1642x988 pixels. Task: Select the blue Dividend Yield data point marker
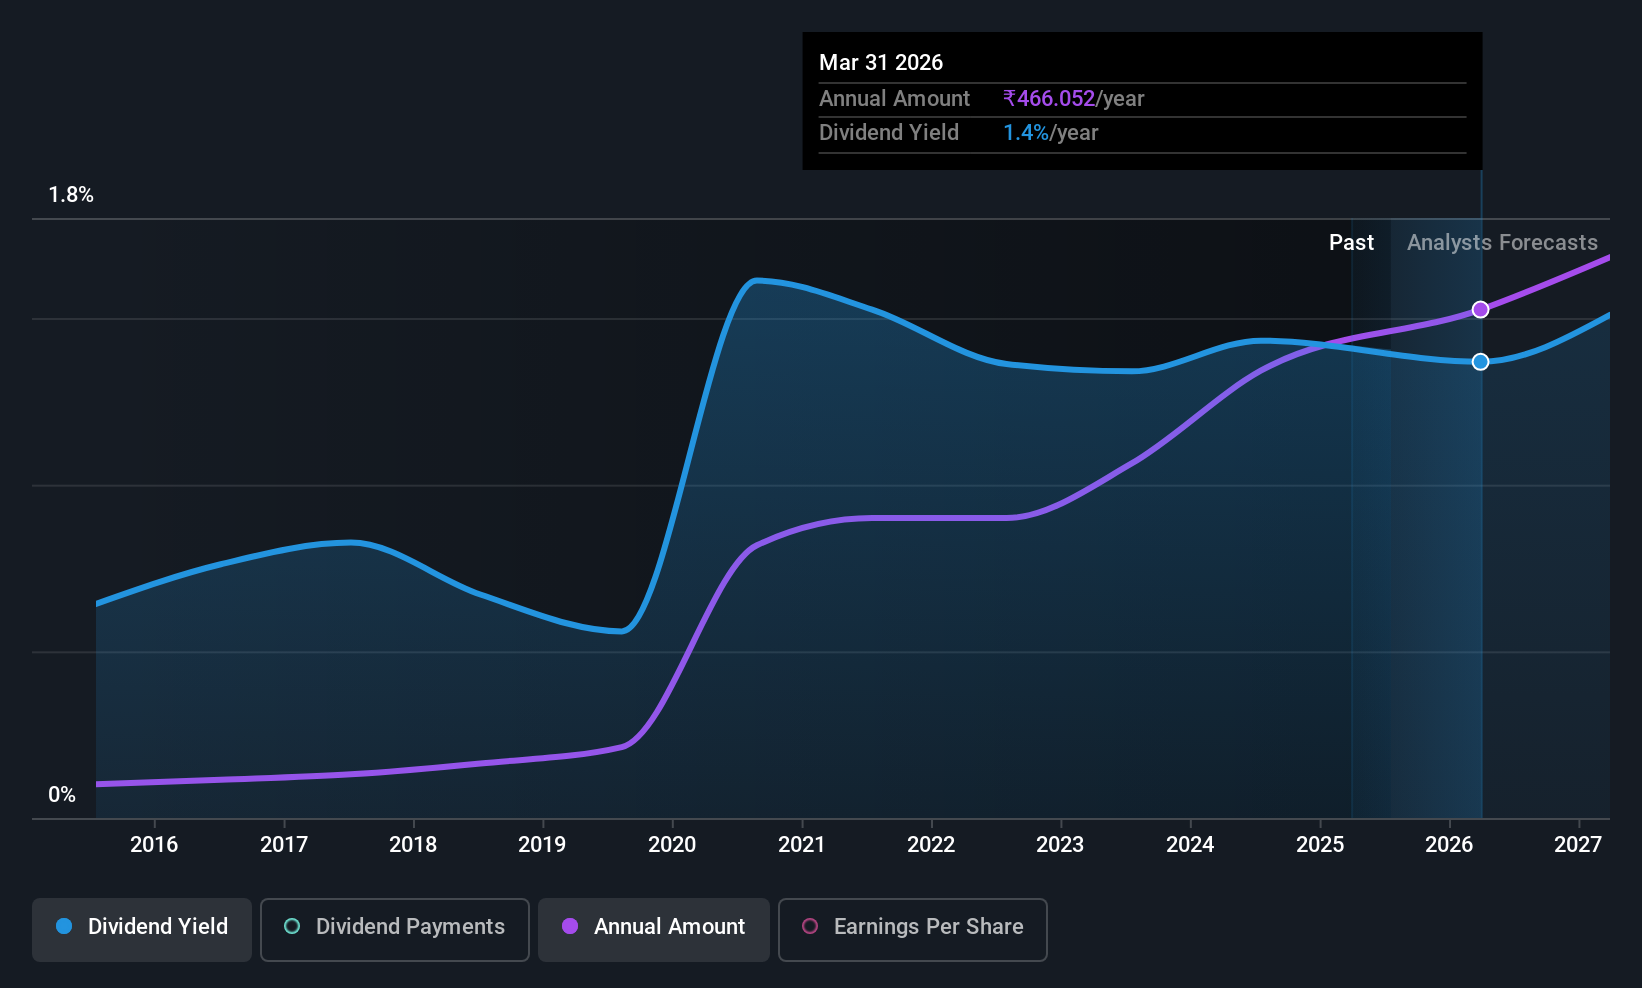[x=1481, y=362]
